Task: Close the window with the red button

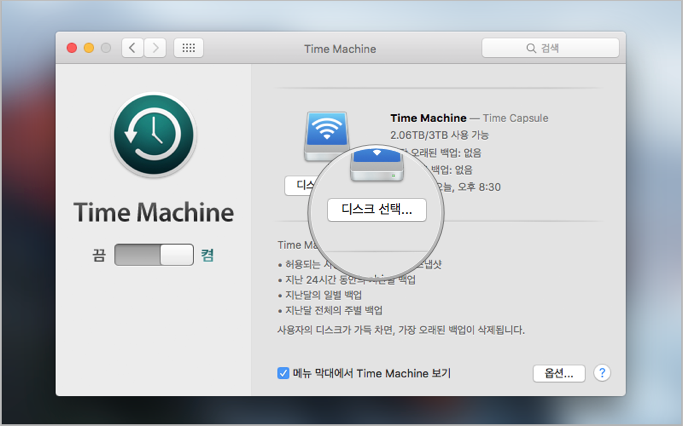Action: click(x=72, y=48)
